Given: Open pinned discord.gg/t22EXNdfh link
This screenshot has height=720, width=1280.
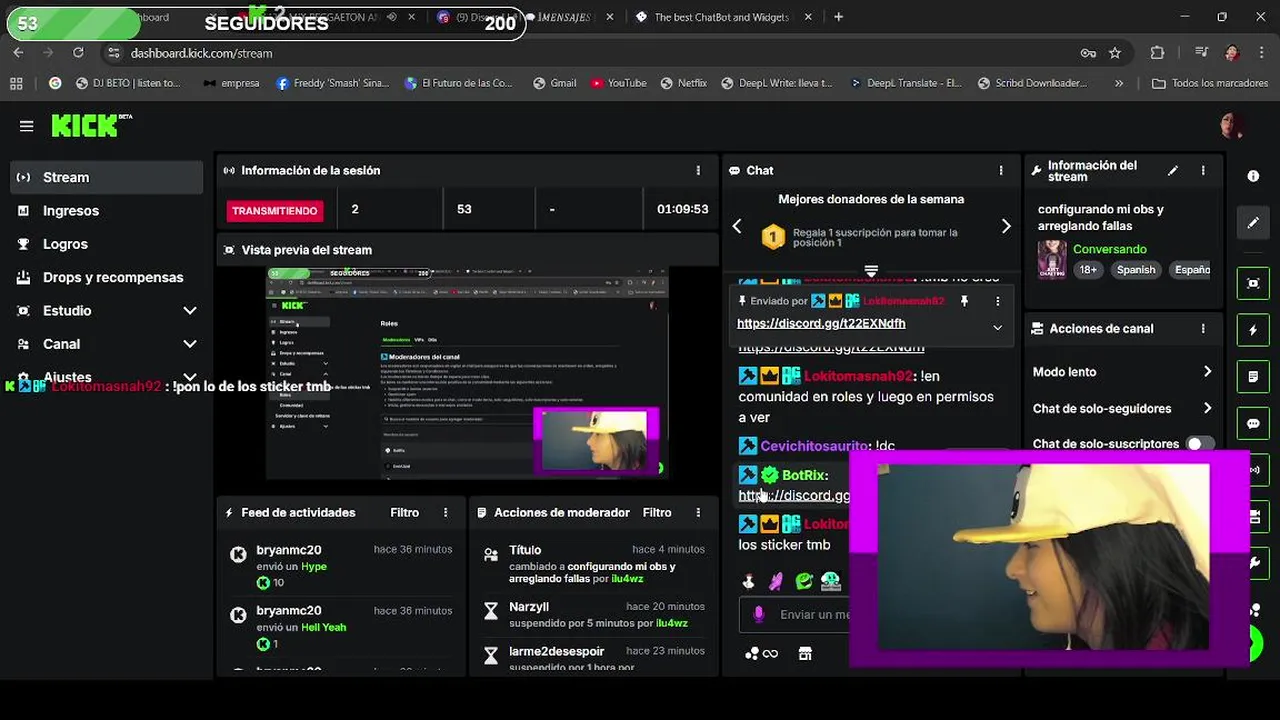Looking at the screenshot, I should 821,324.
